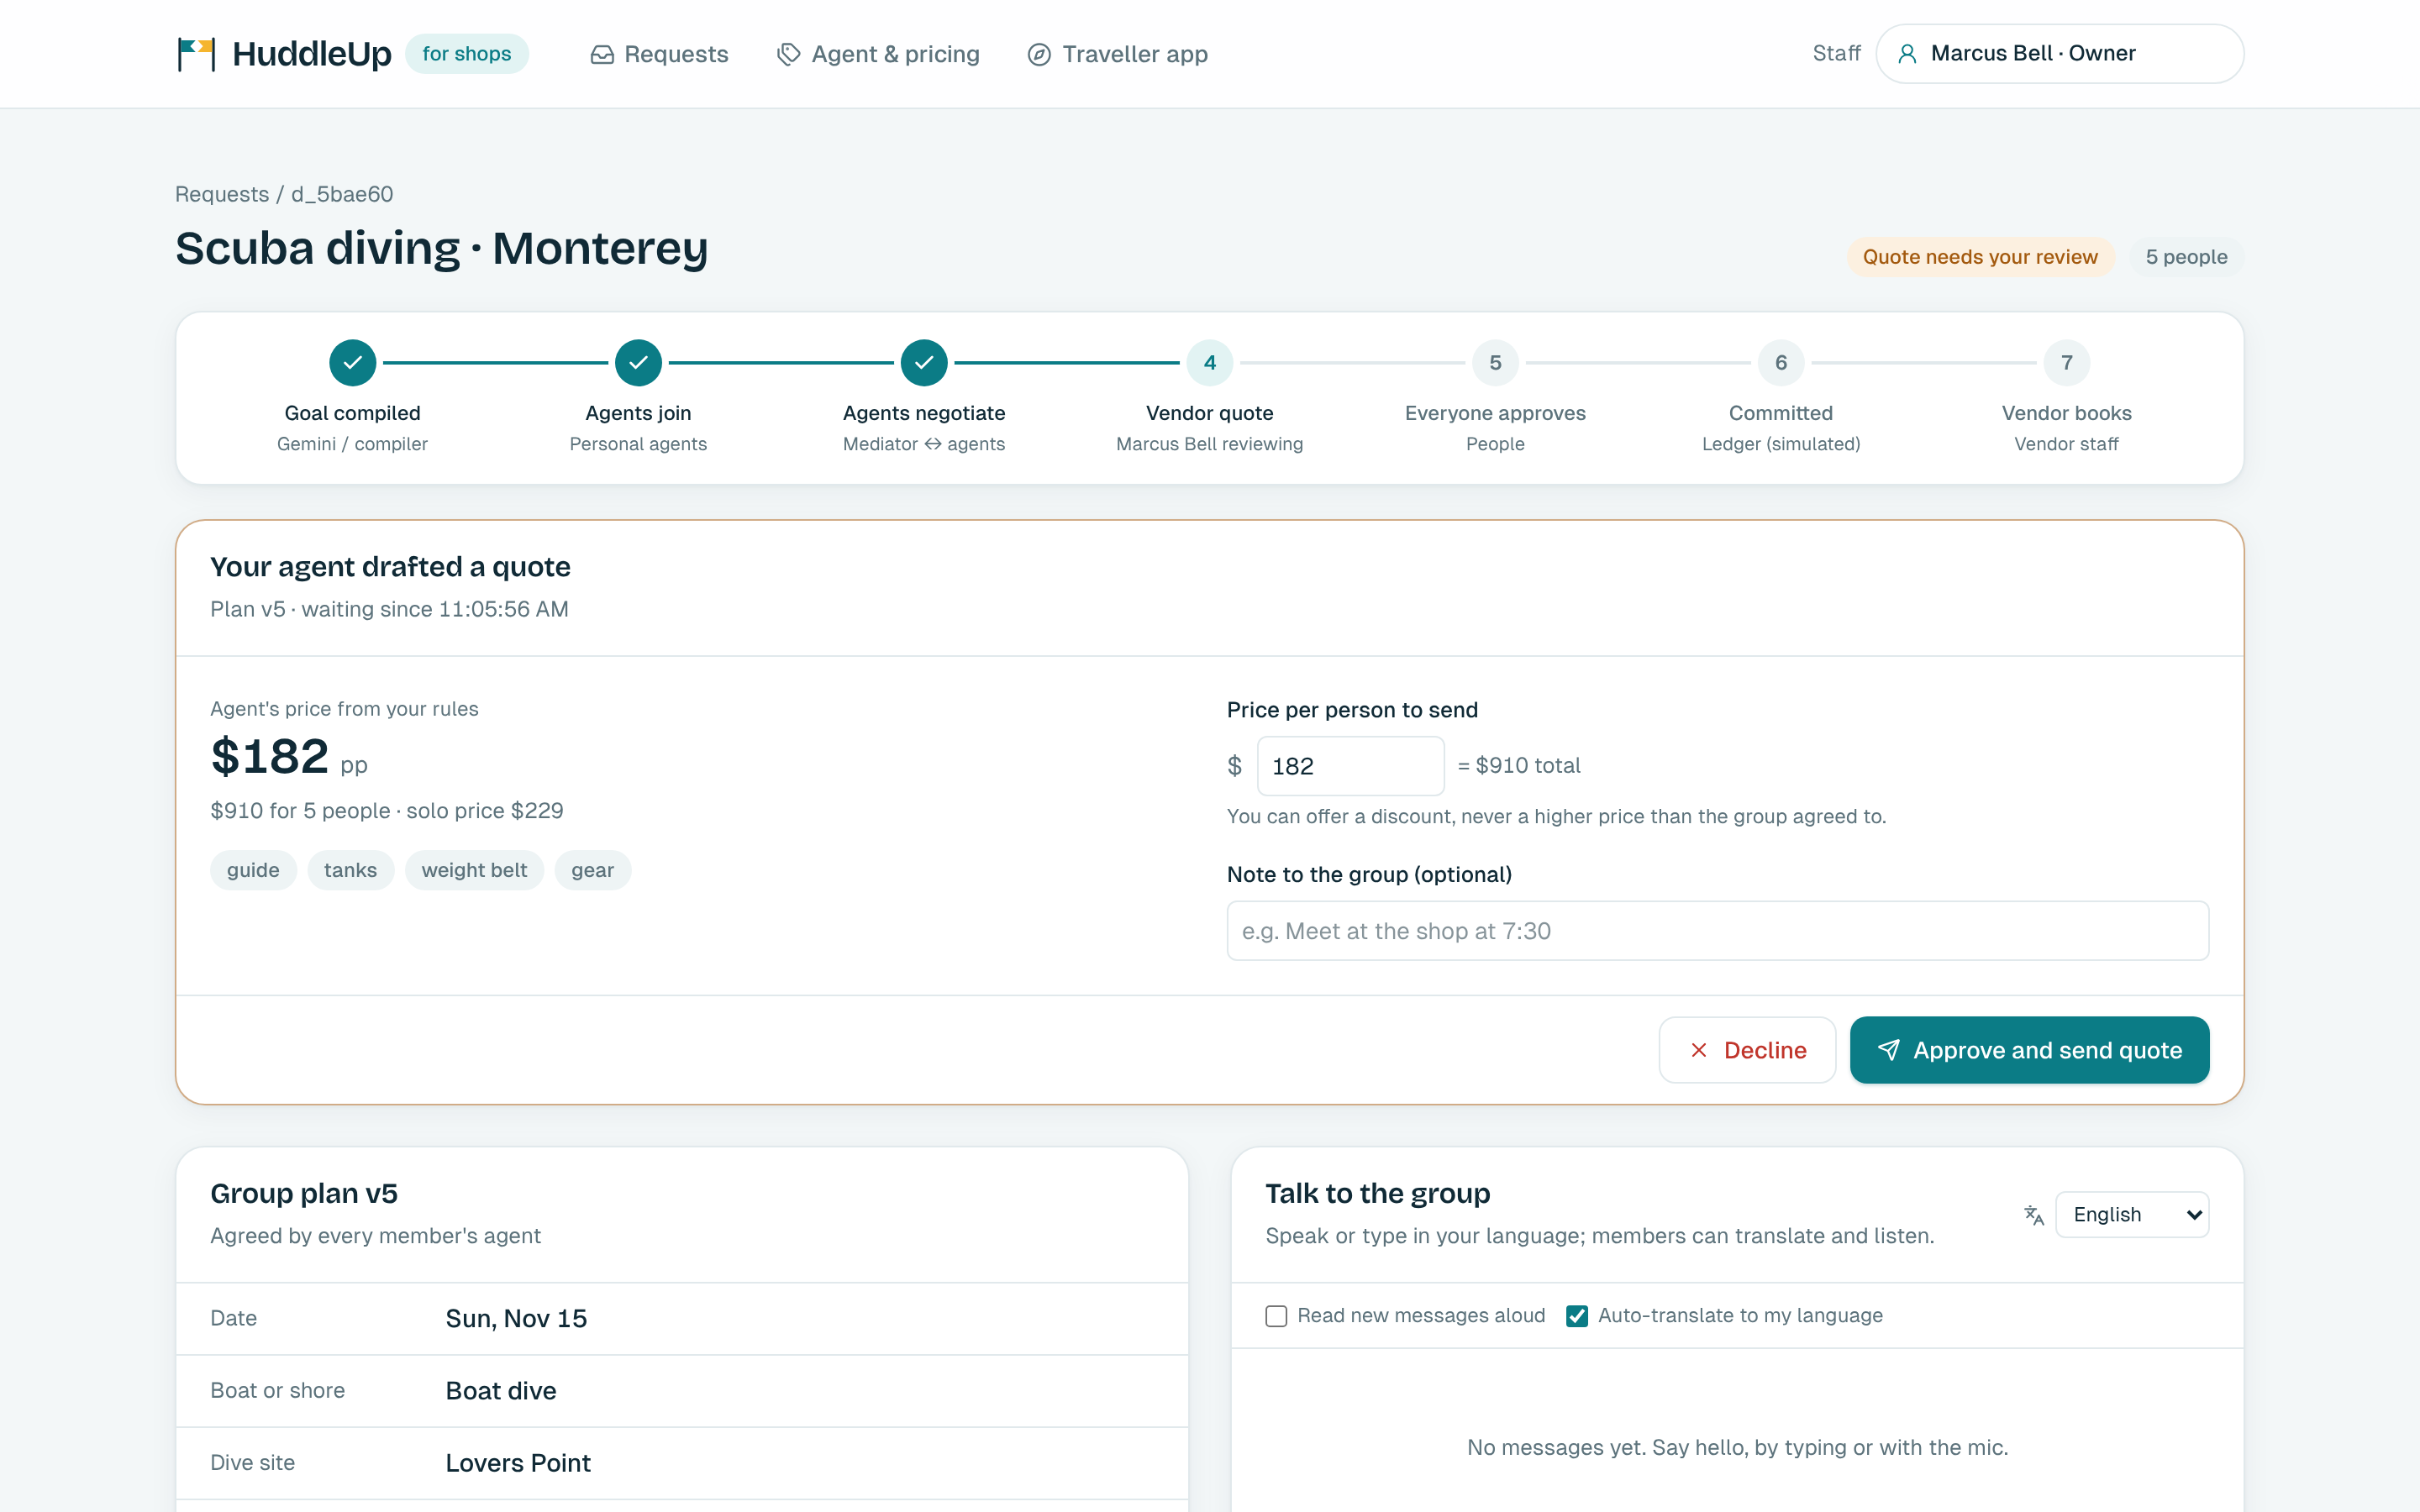This screenshot has width=2420, height=1512.
Task: Click the Goal compiled checkmark step
Action: click(353, 363)
